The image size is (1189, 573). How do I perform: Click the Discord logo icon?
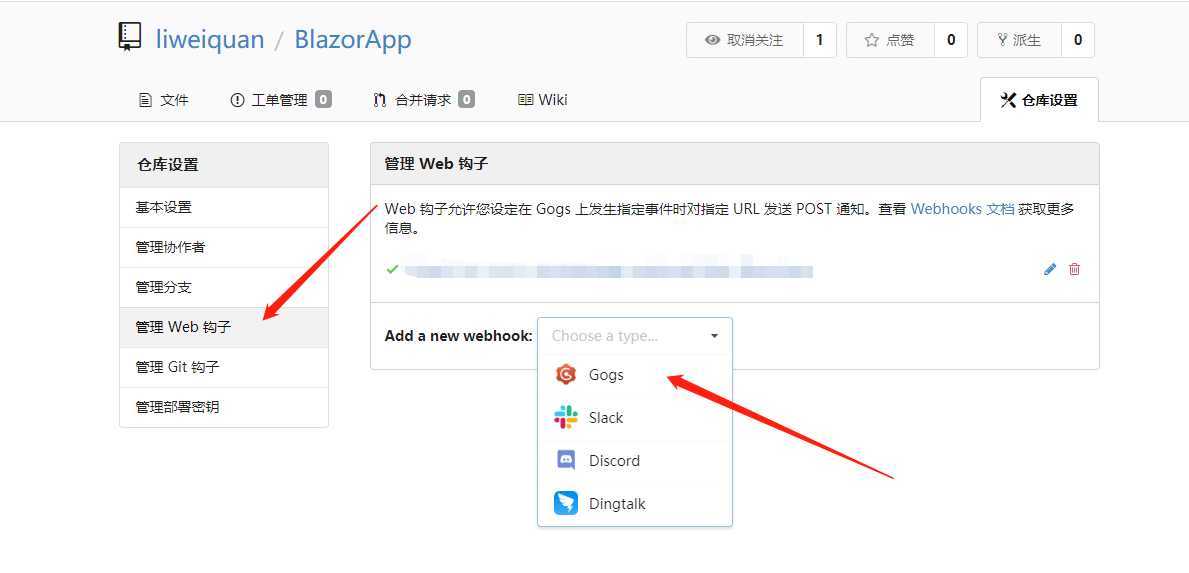pyautogui.click(x=566, y=460)
